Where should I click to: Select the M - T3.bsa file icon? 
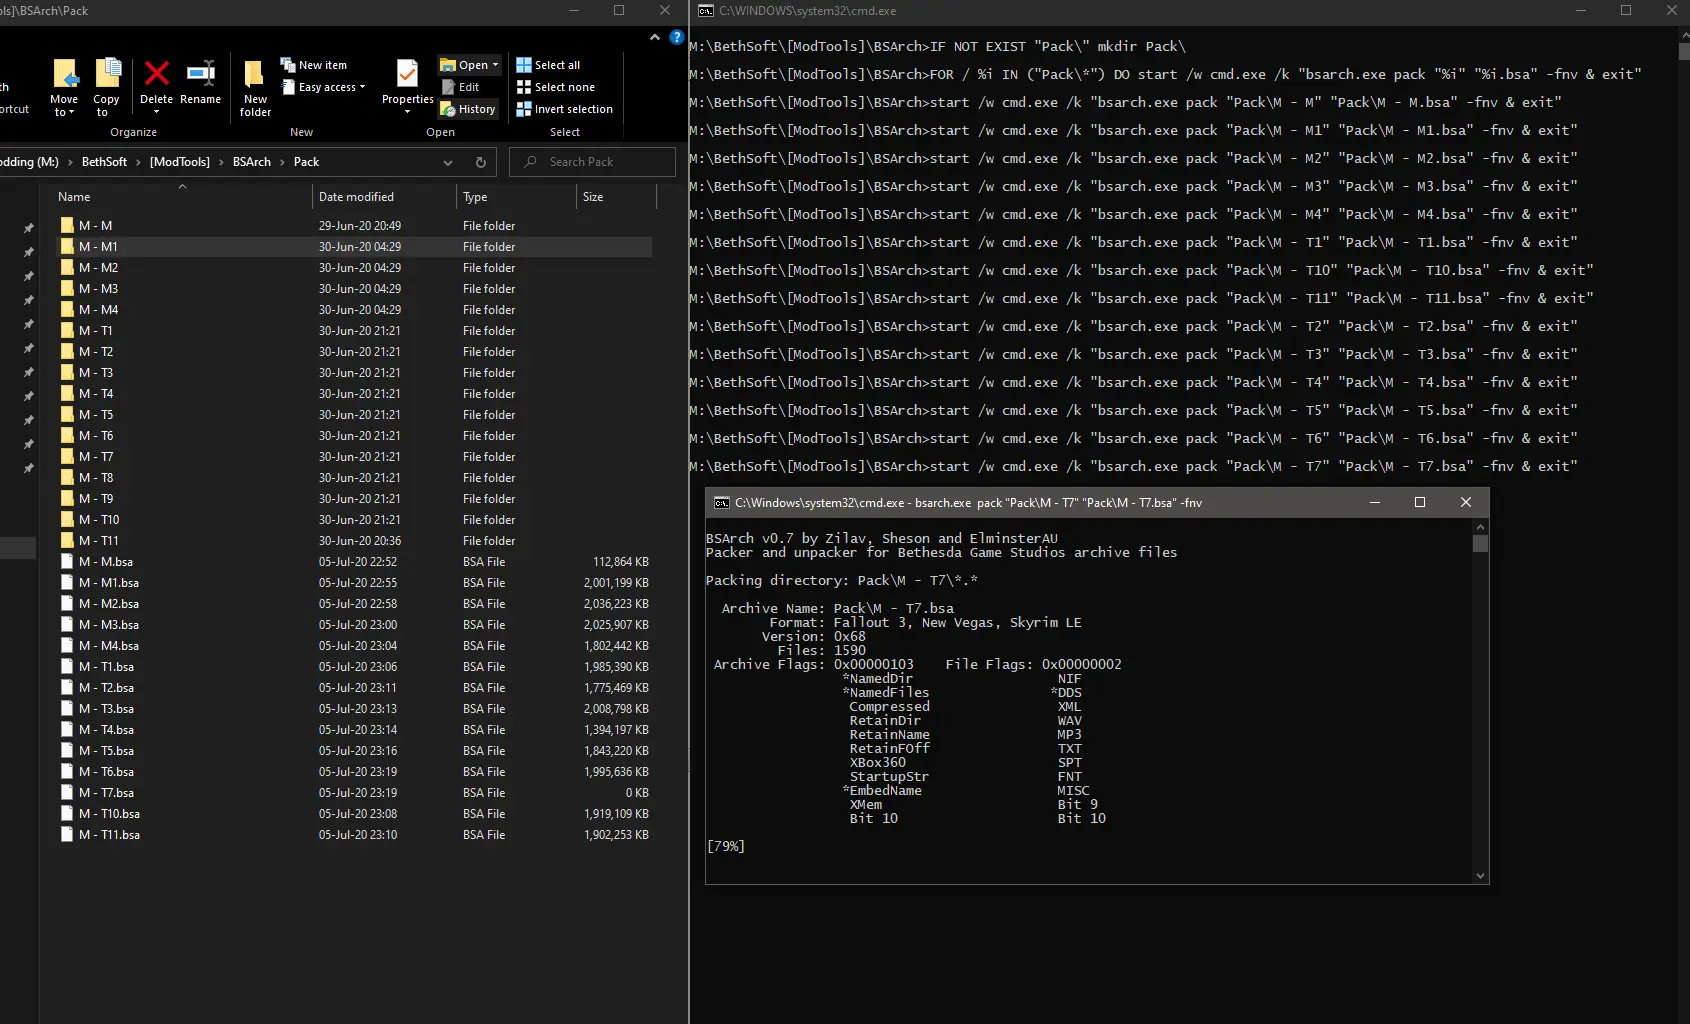(x=67, y=709)
